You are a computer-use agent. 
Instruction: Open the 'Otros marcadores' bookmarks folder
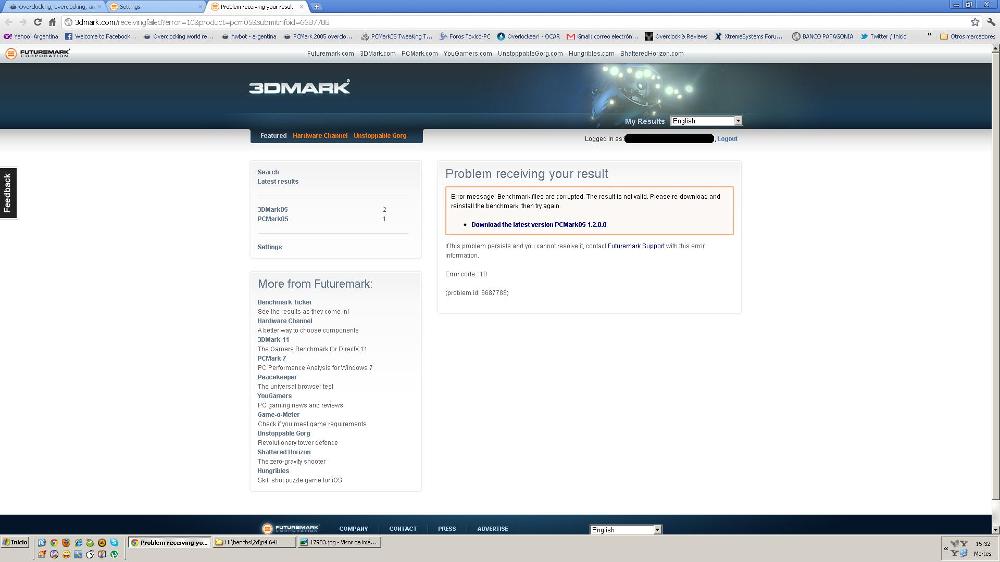coord(967,36)
